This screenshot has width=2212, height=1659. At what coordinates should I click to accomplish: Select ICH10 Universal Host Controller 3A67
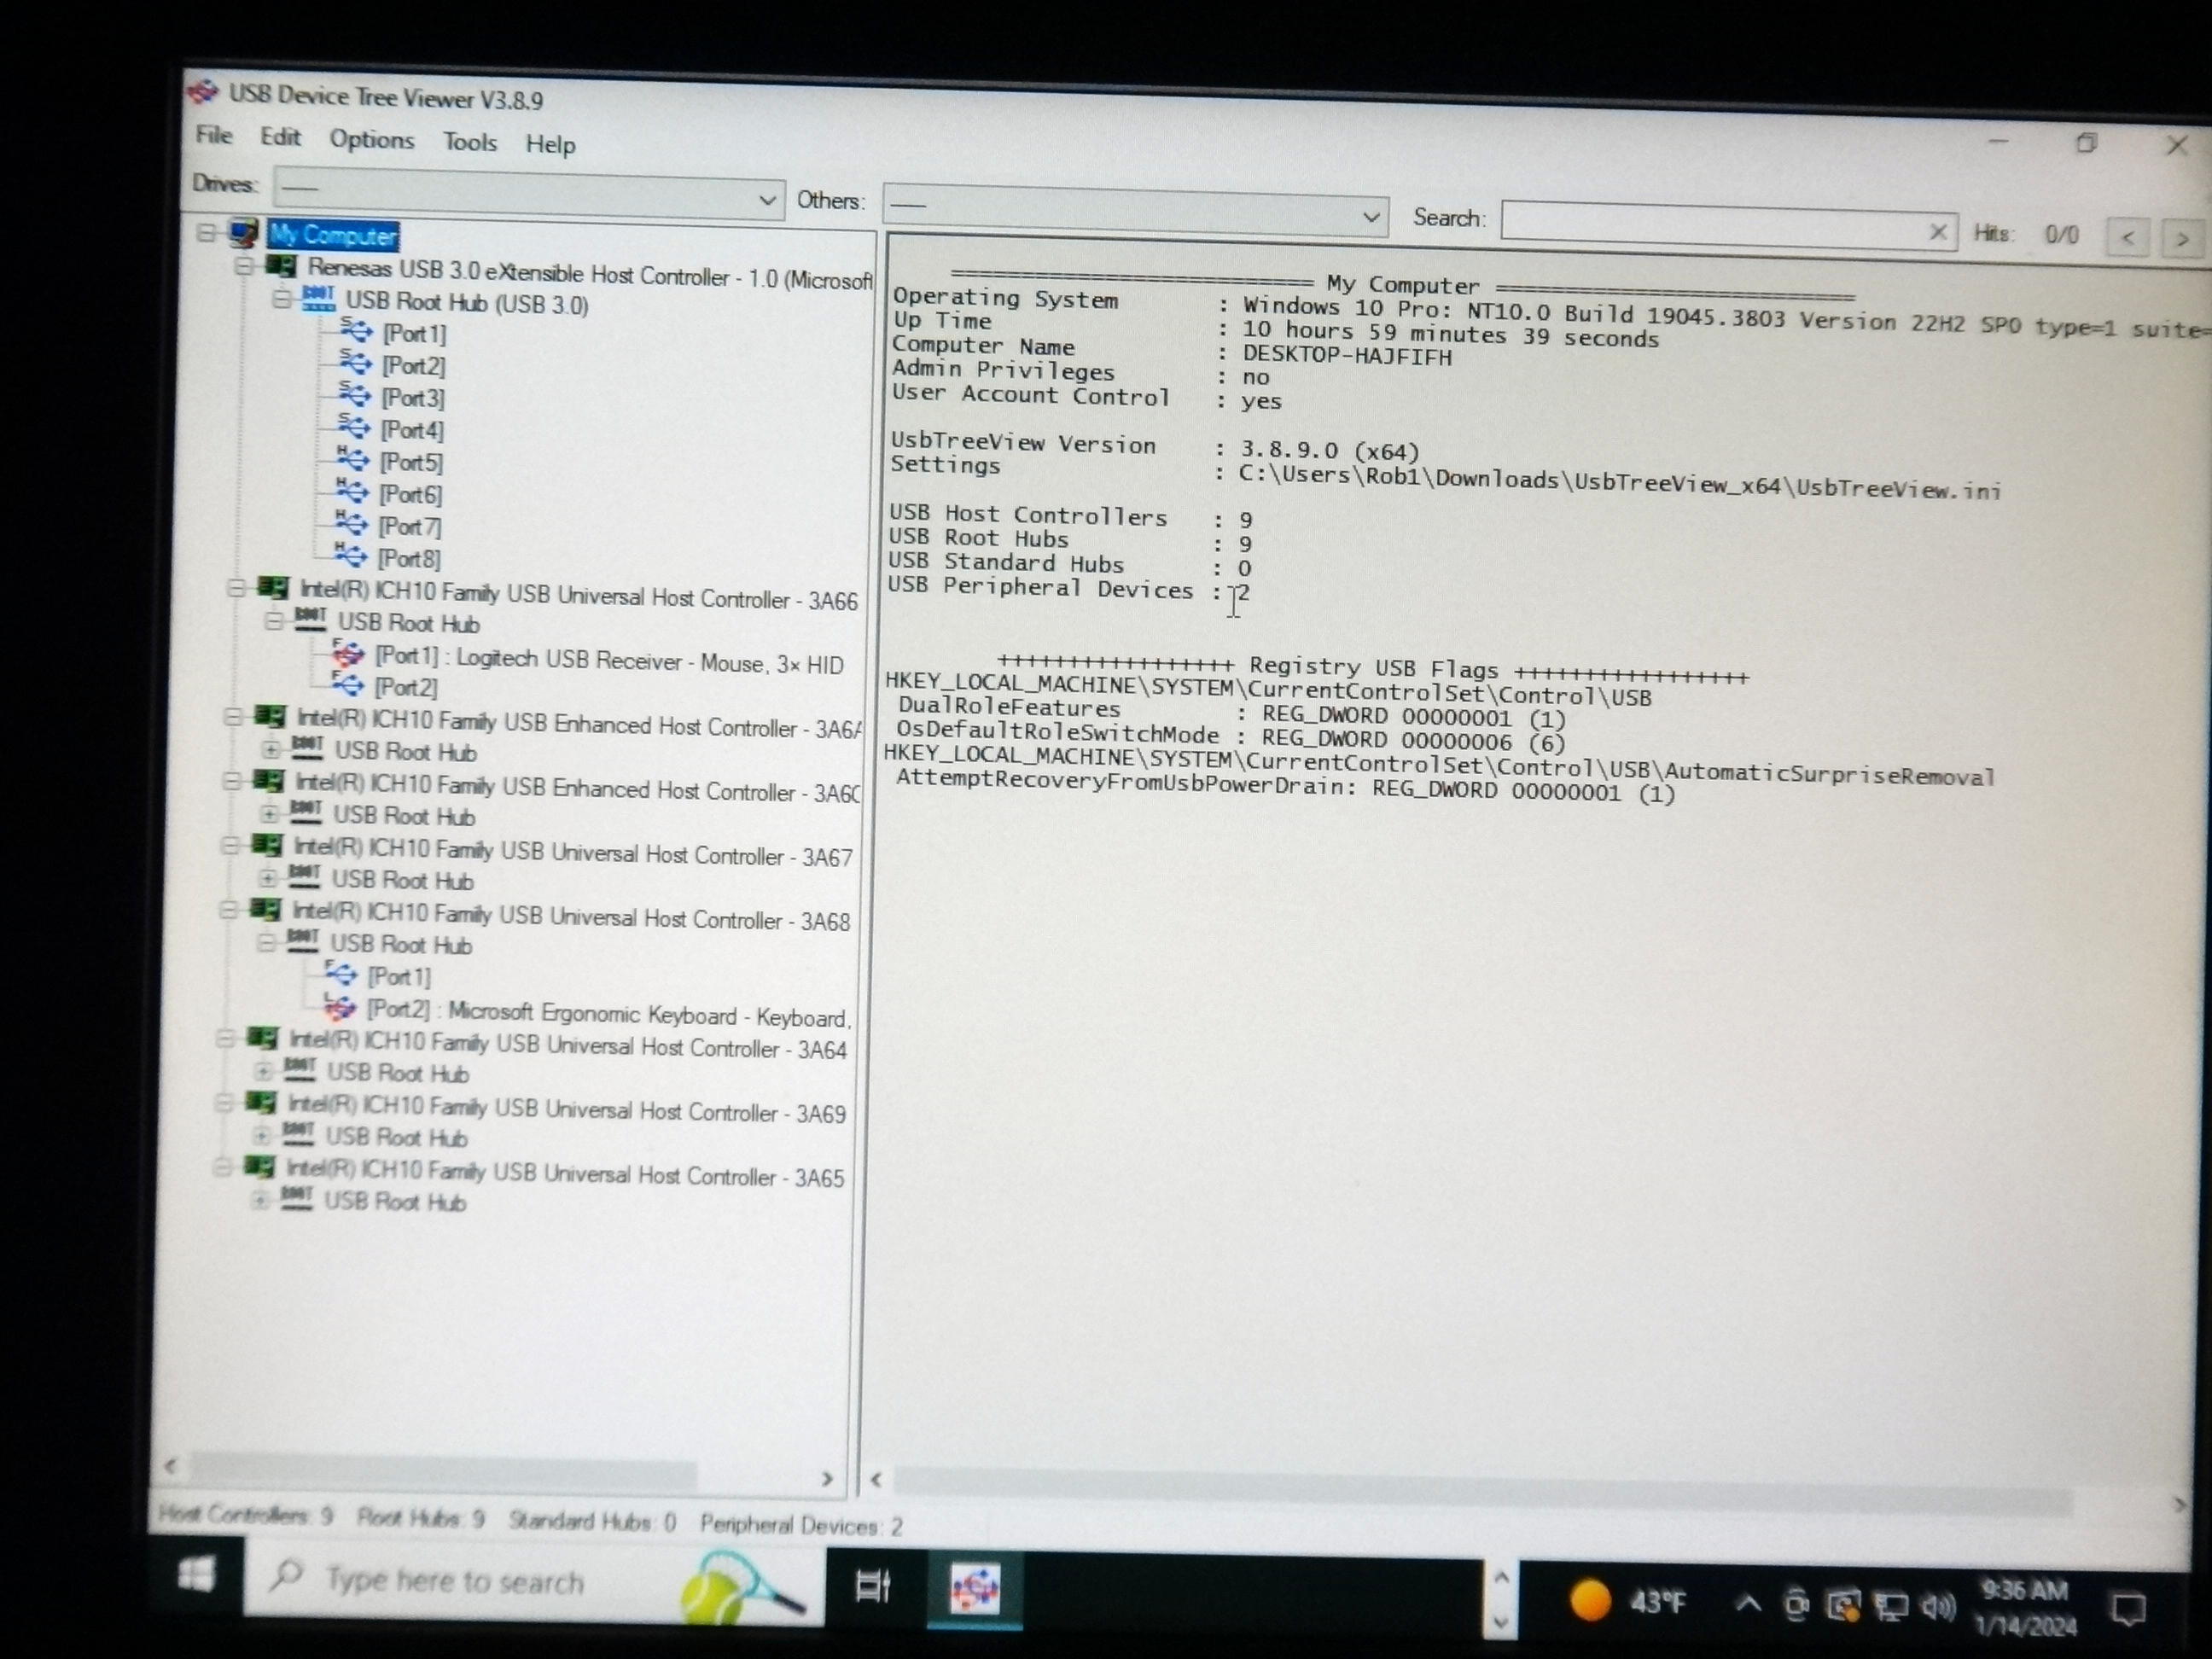(x=573, y=852)
